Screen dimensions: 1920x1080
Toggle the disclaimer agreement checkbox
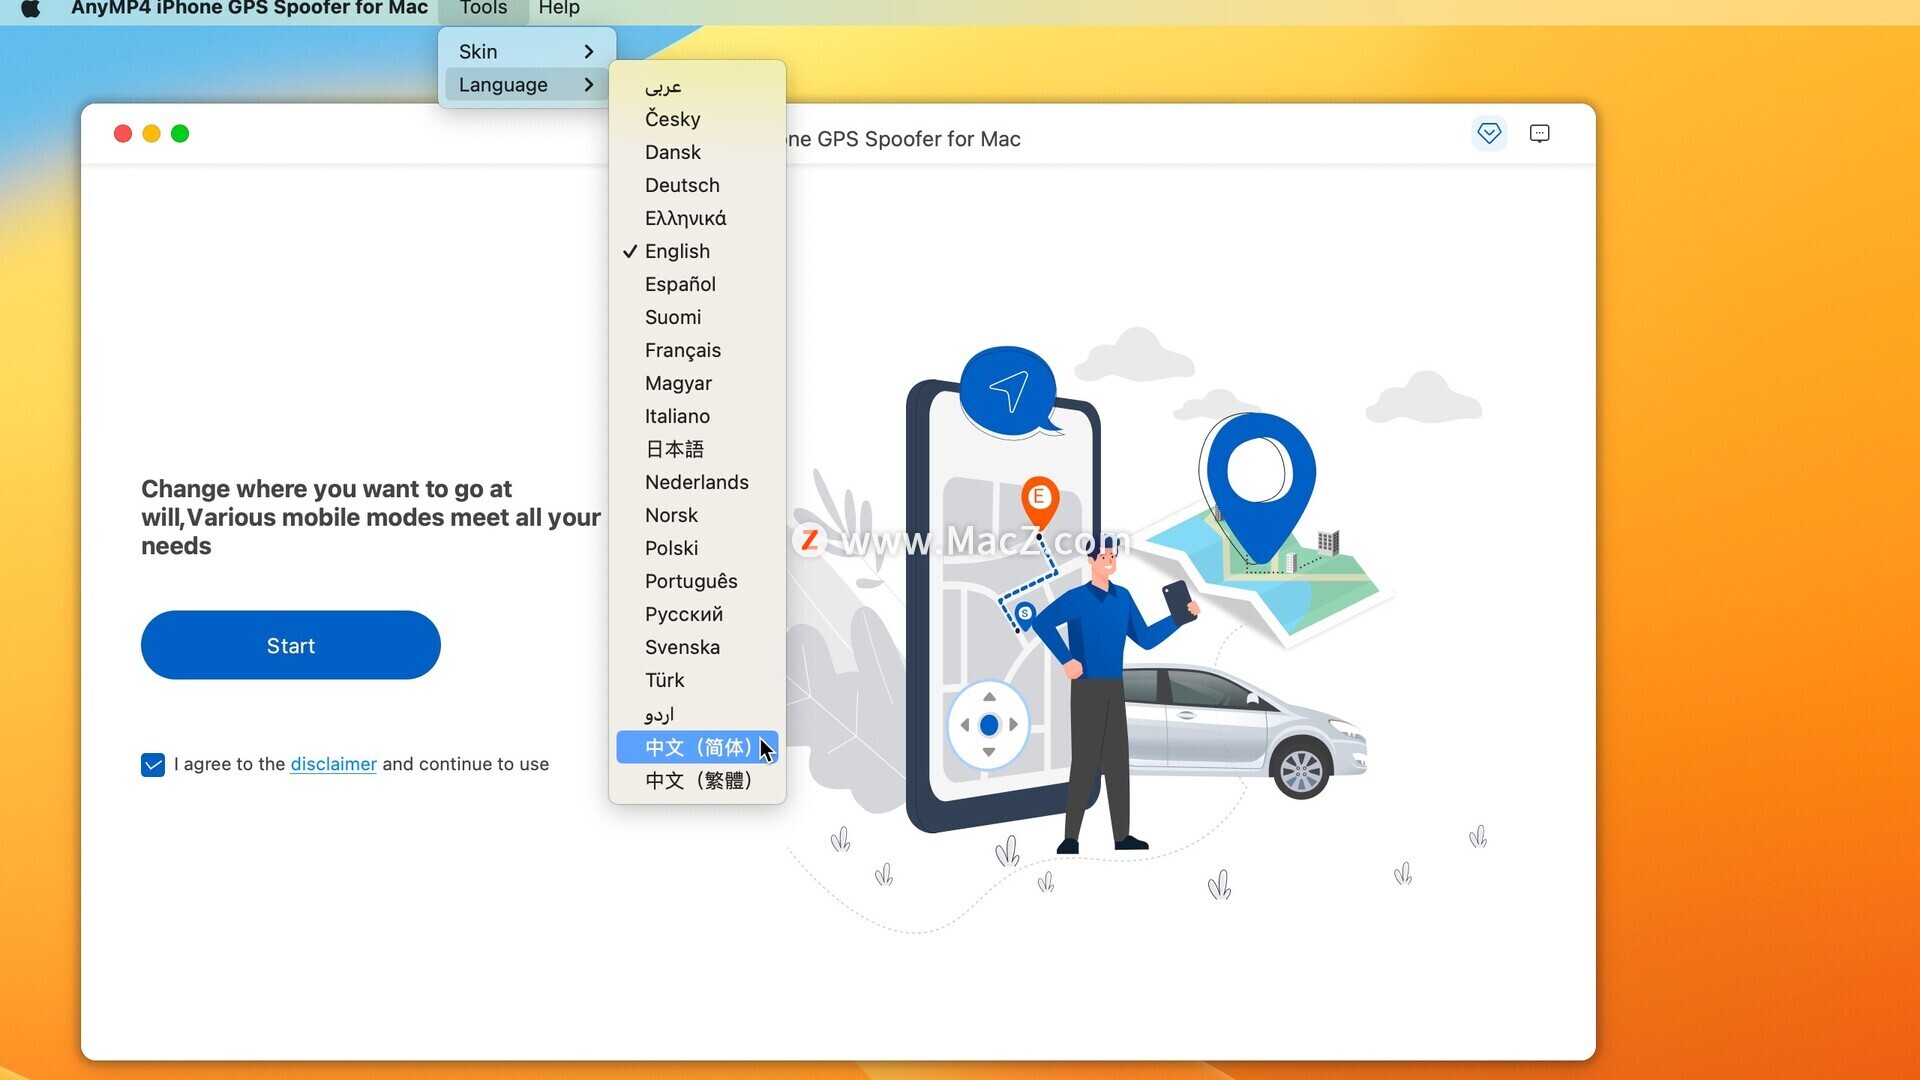point(153,765)
